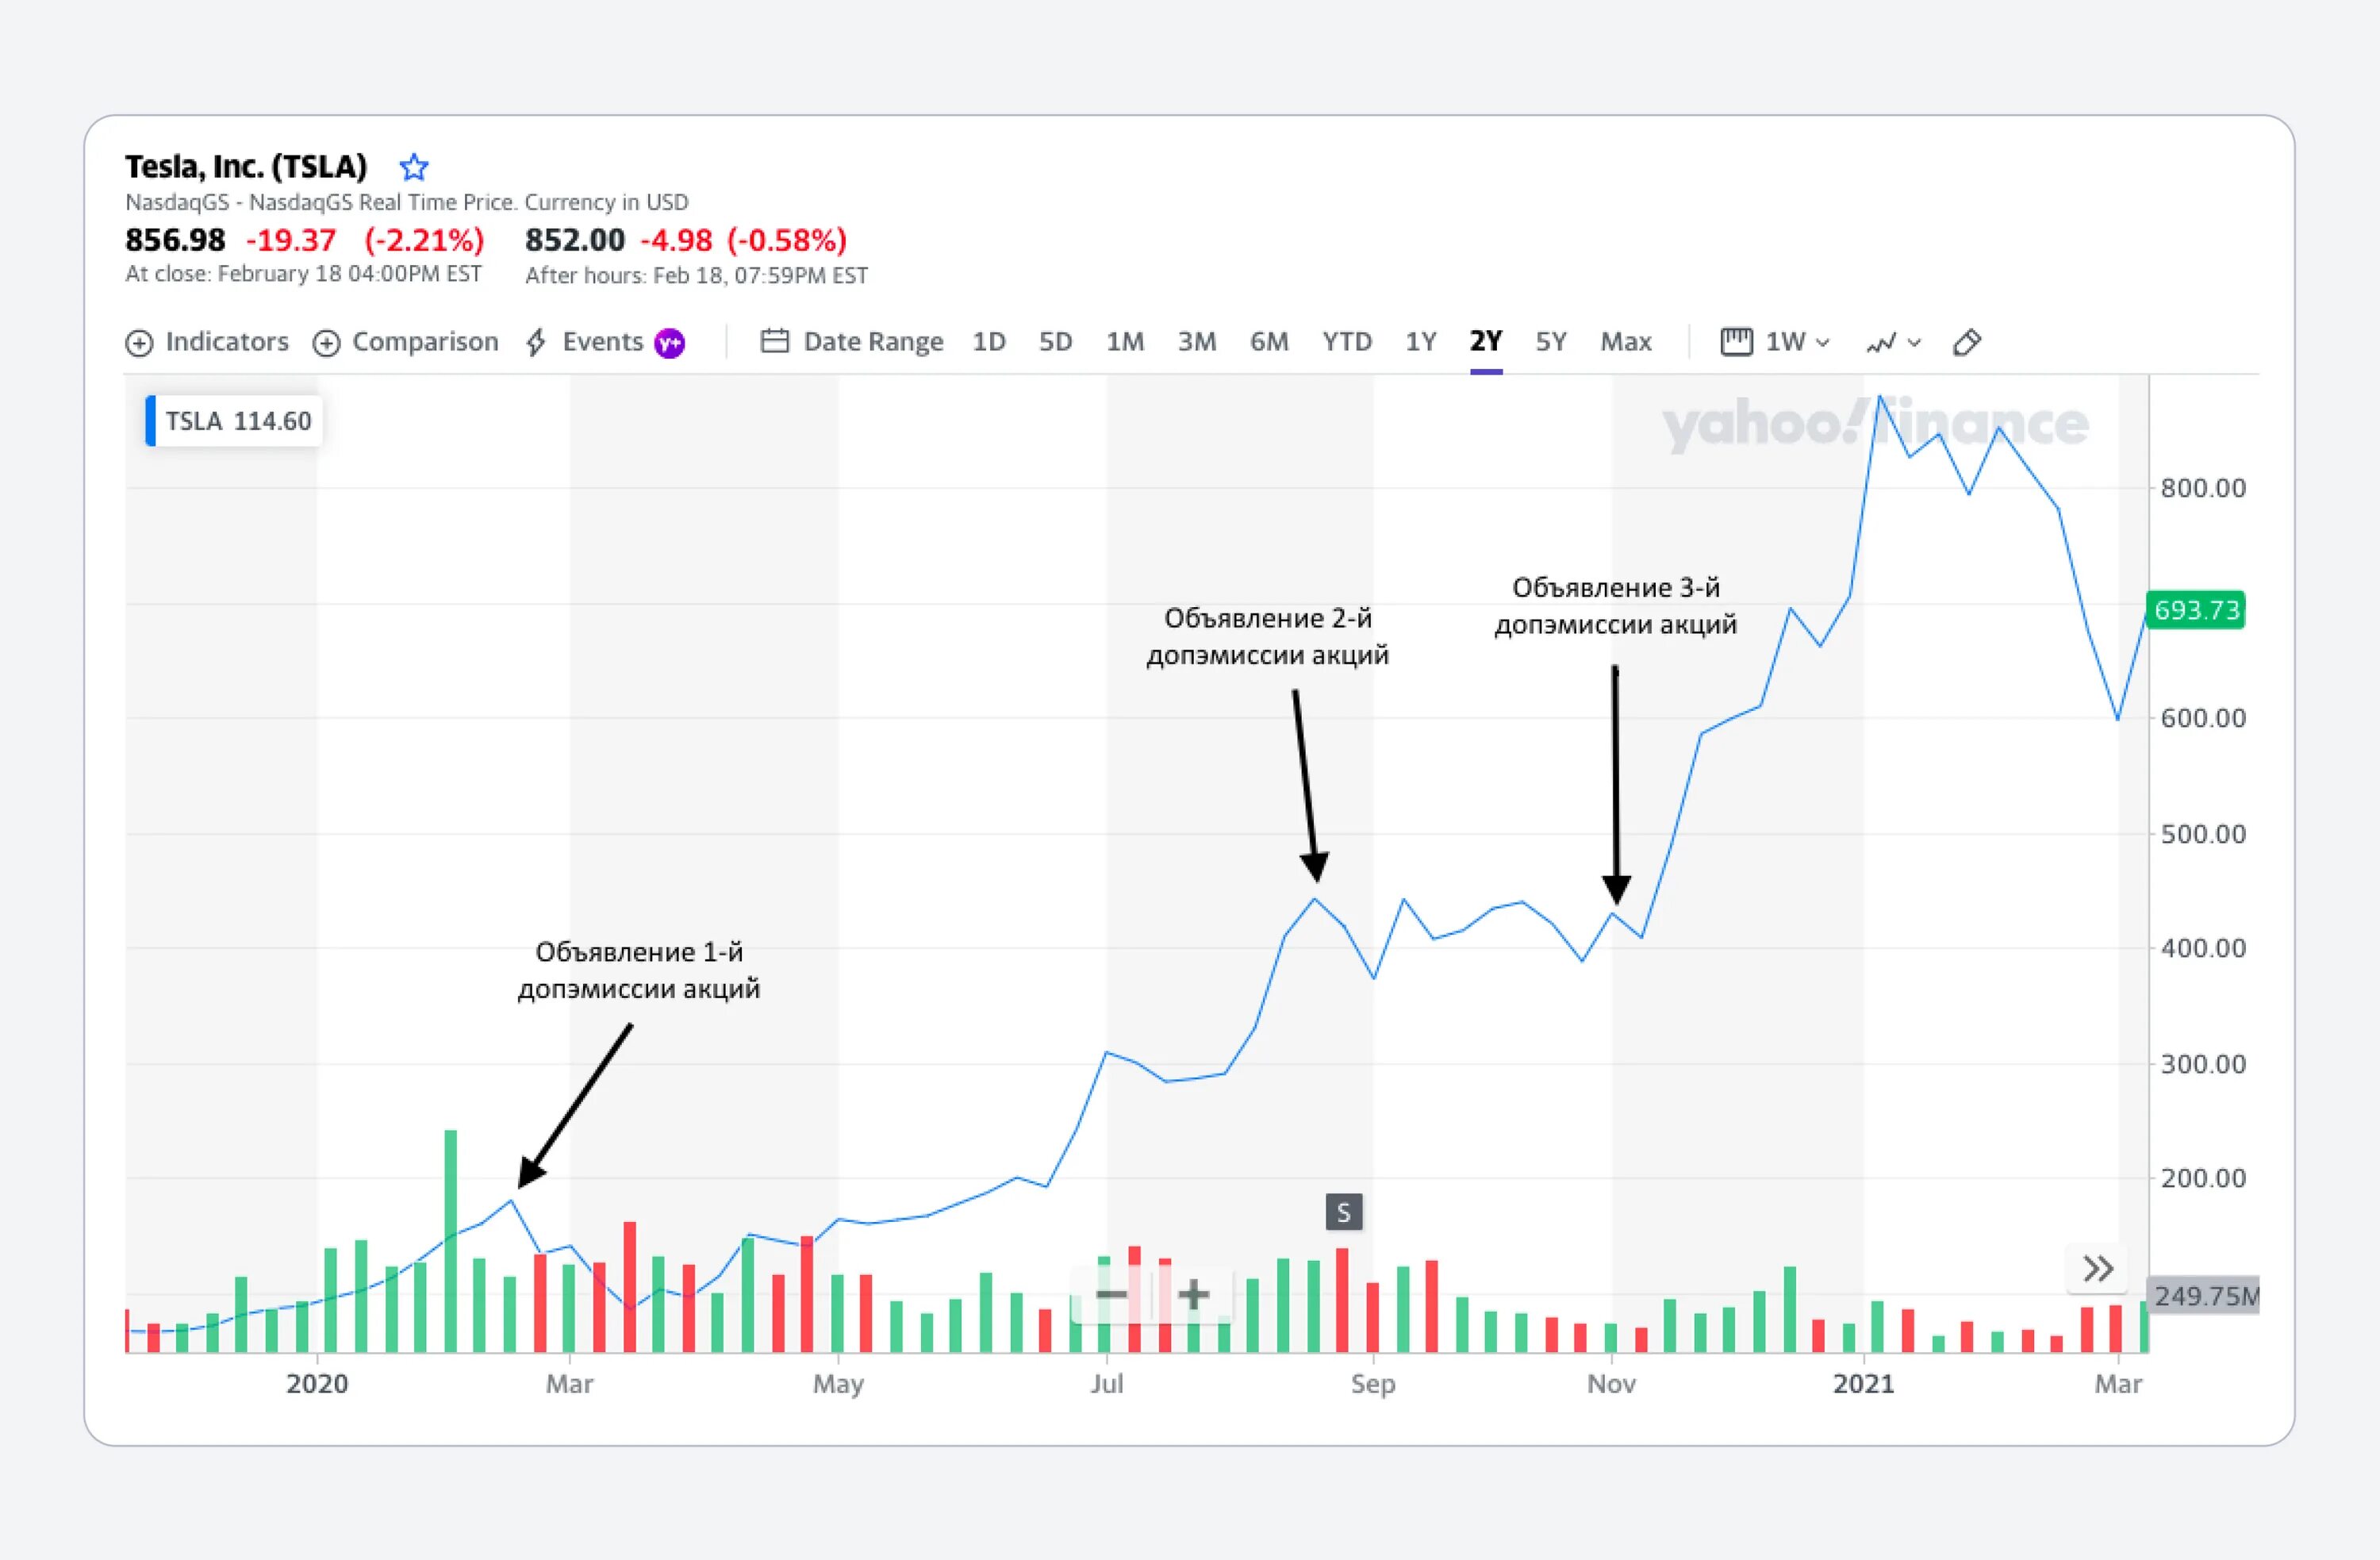The height and width of the screenshot is (1560, 2380).
Task: Select the 3M range
Action: (x=1197, y=342)
